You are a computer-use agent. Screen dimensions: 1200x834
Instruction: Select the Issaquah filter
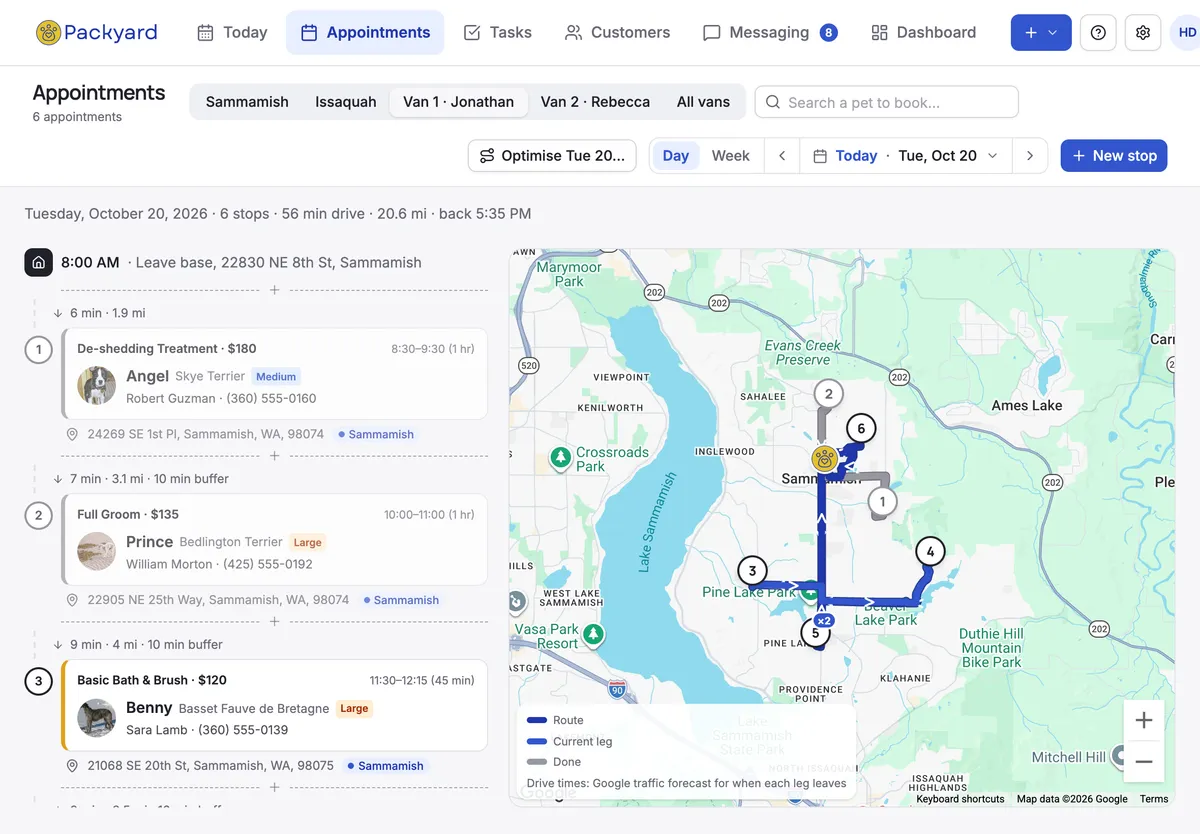click(x=346, y=102)
